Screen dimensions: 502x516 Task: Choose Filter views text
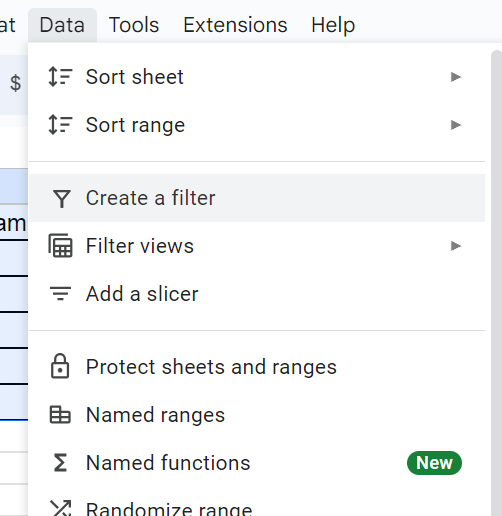(x=140, y=246)
